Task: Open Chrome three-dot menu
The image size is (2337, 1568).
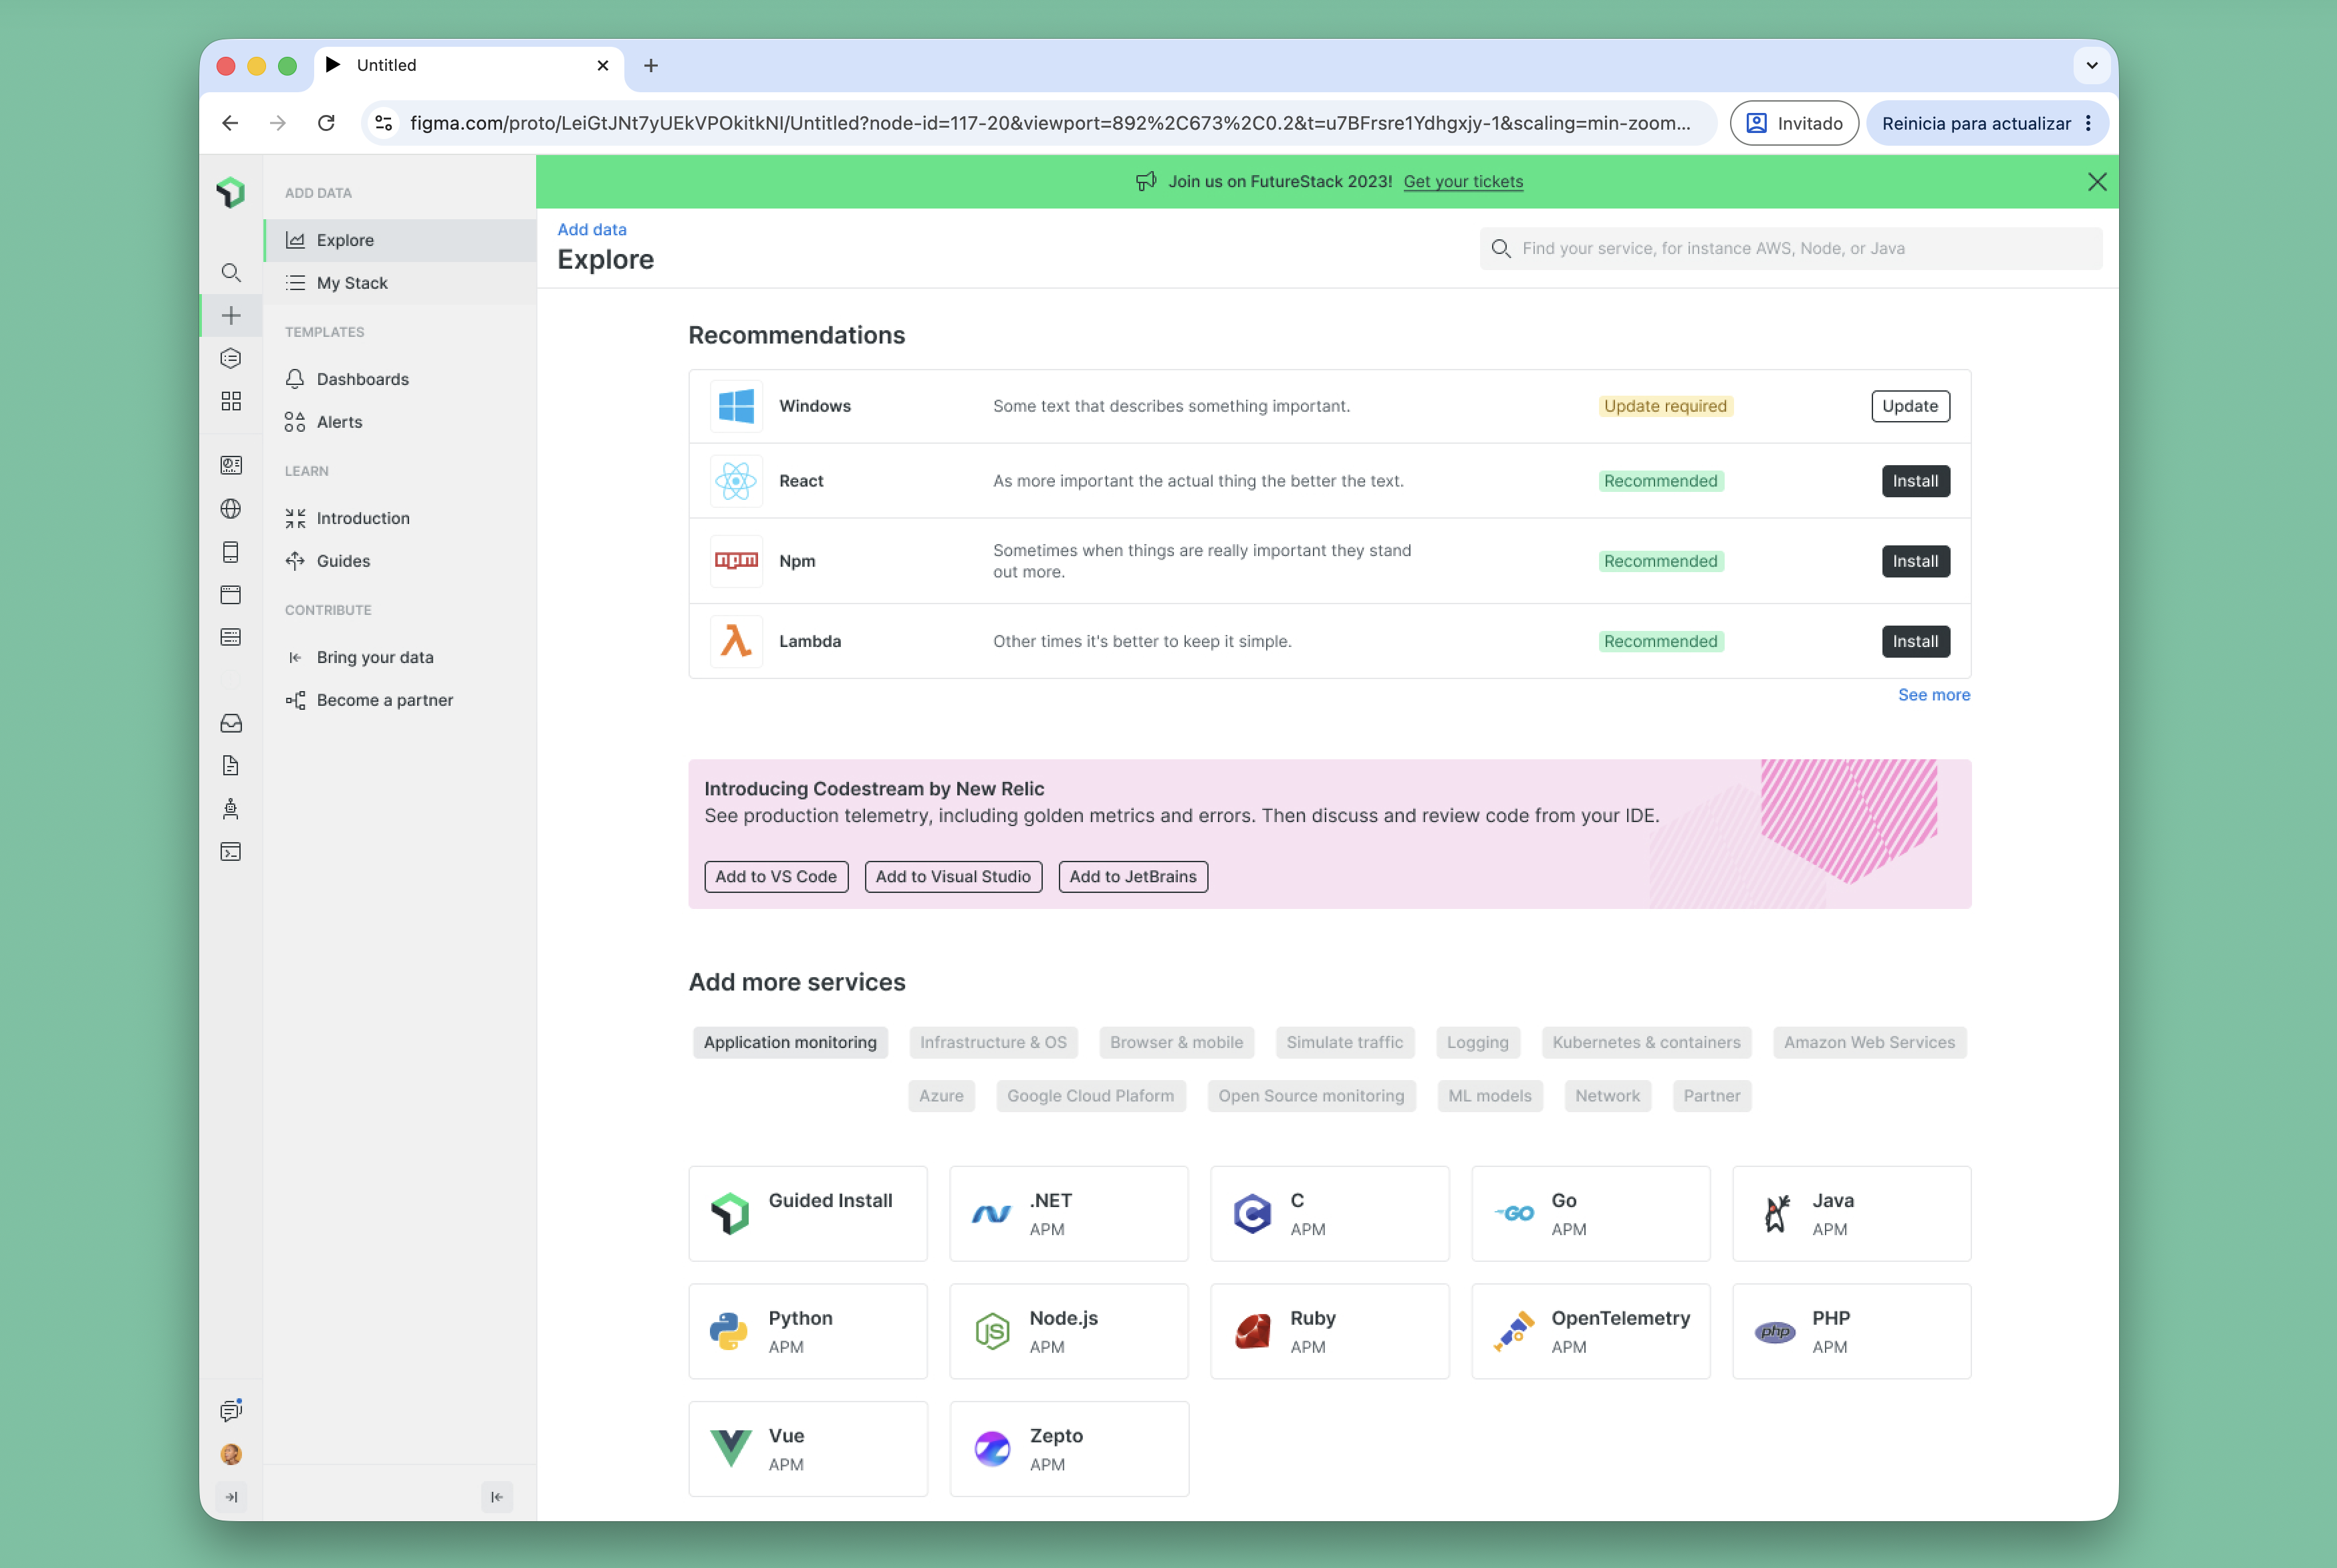Action: coord(2088,123)
